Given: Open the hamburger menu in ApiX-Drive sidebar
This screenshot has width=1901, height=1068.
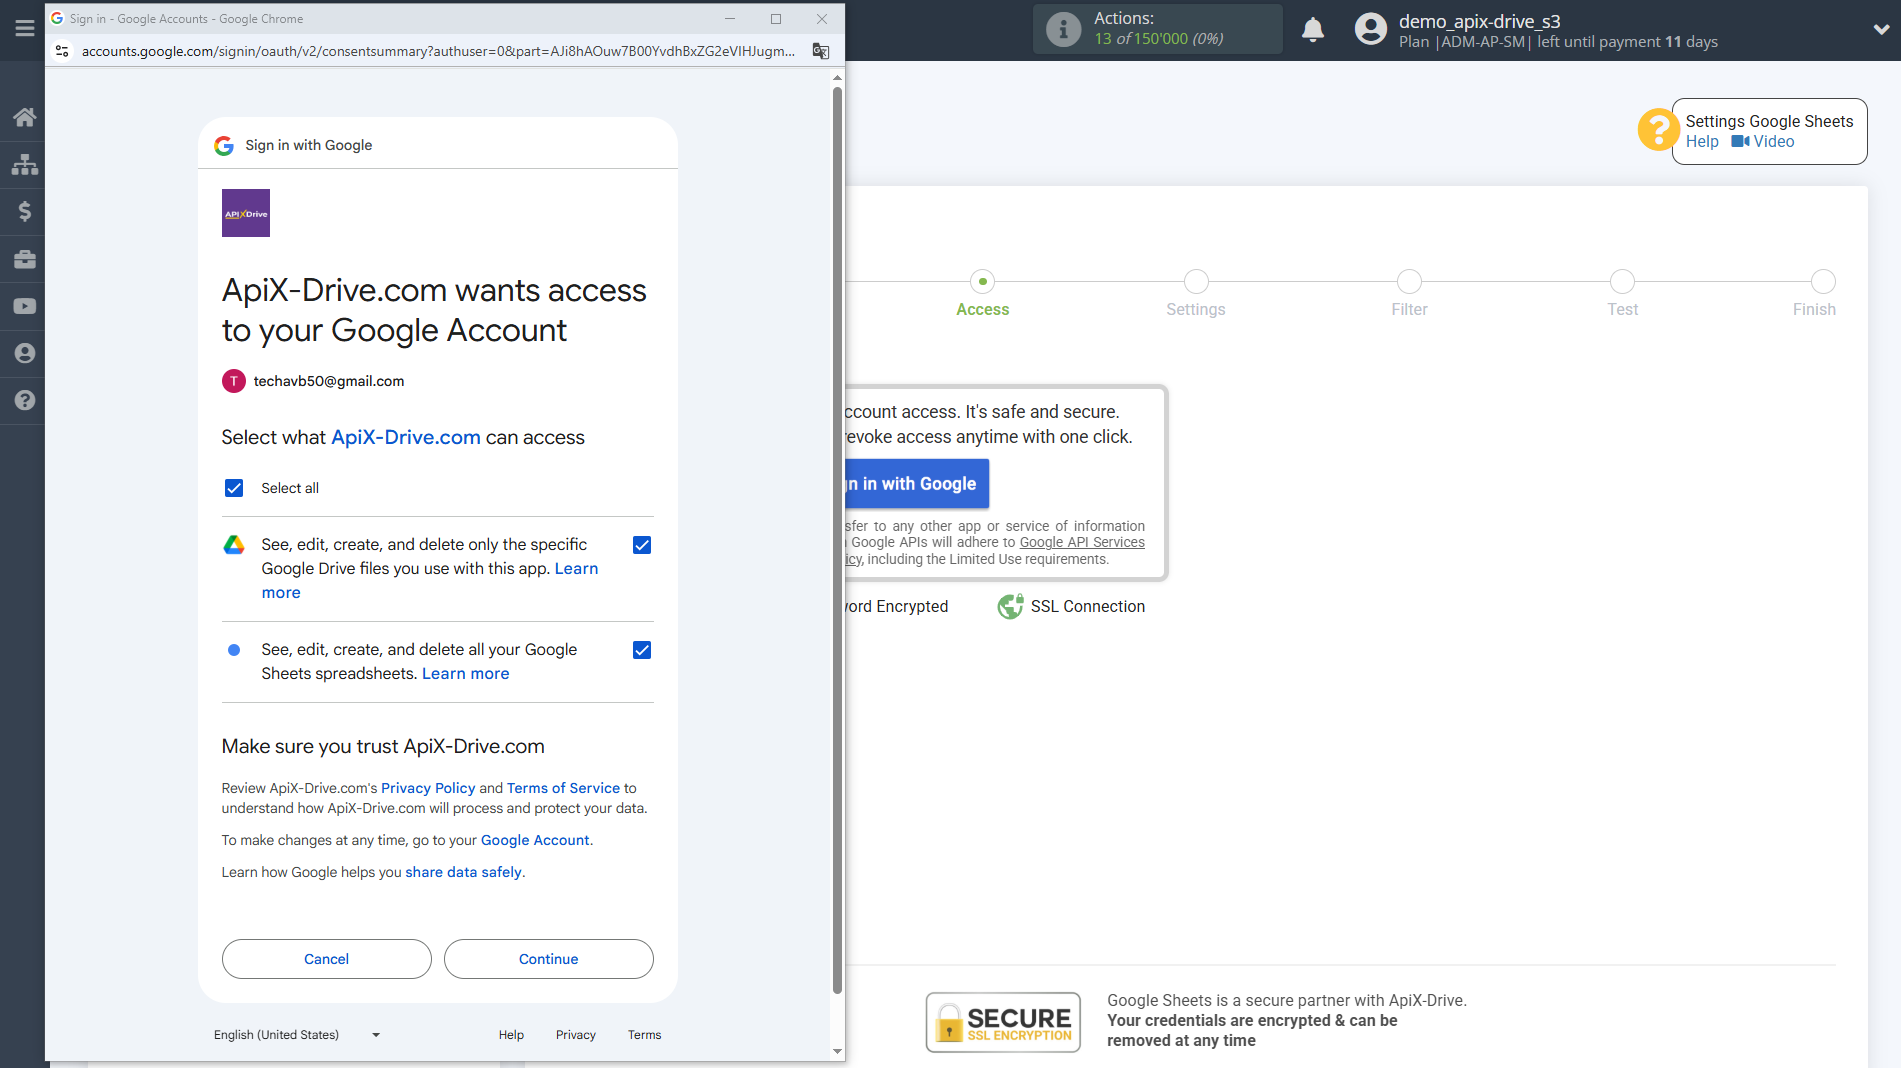Looking at the screenshot, I should coord(24,28).
